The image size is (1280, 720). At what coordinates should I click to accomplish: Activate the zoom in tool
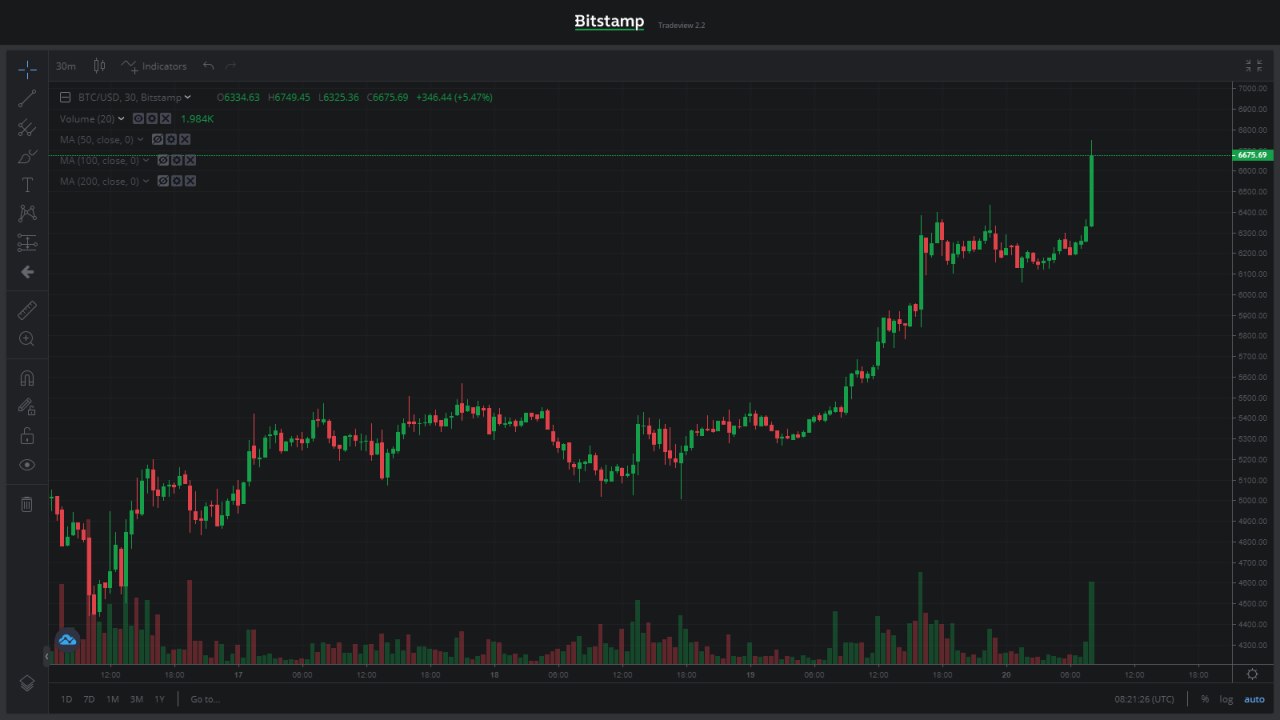coord(27,339)
